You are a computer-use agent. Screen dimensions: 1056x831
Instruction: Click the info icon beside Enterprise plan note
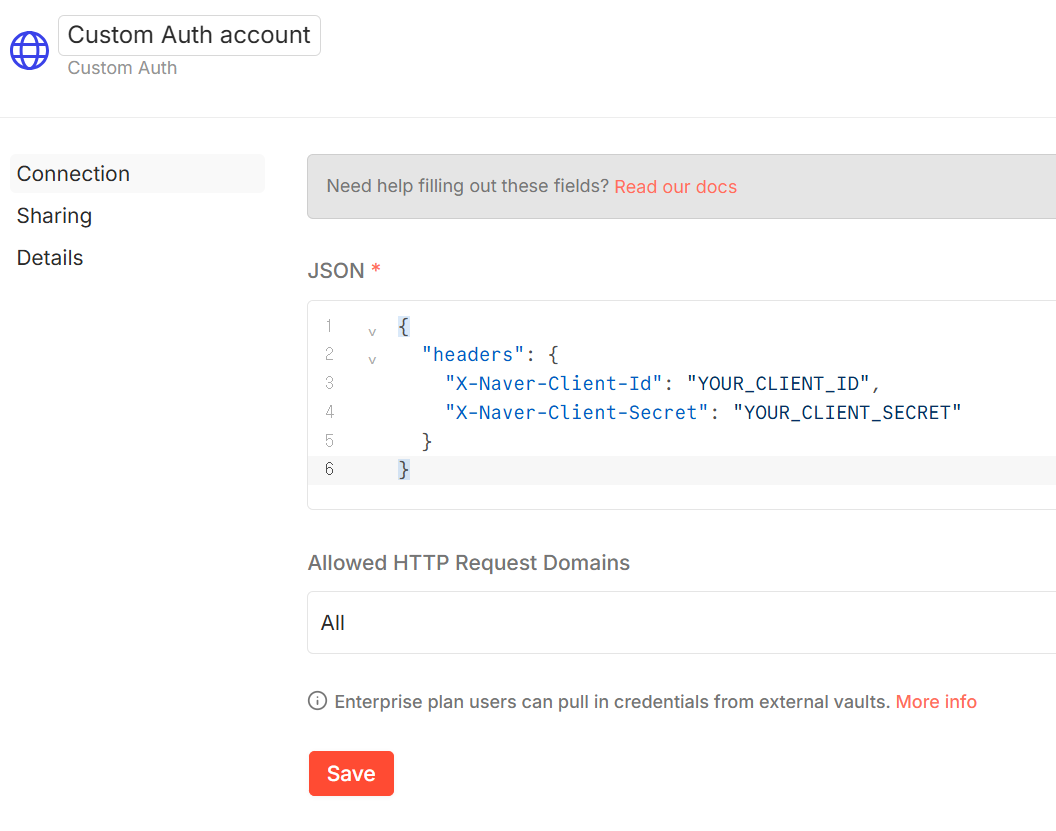[x=317, y=701]
